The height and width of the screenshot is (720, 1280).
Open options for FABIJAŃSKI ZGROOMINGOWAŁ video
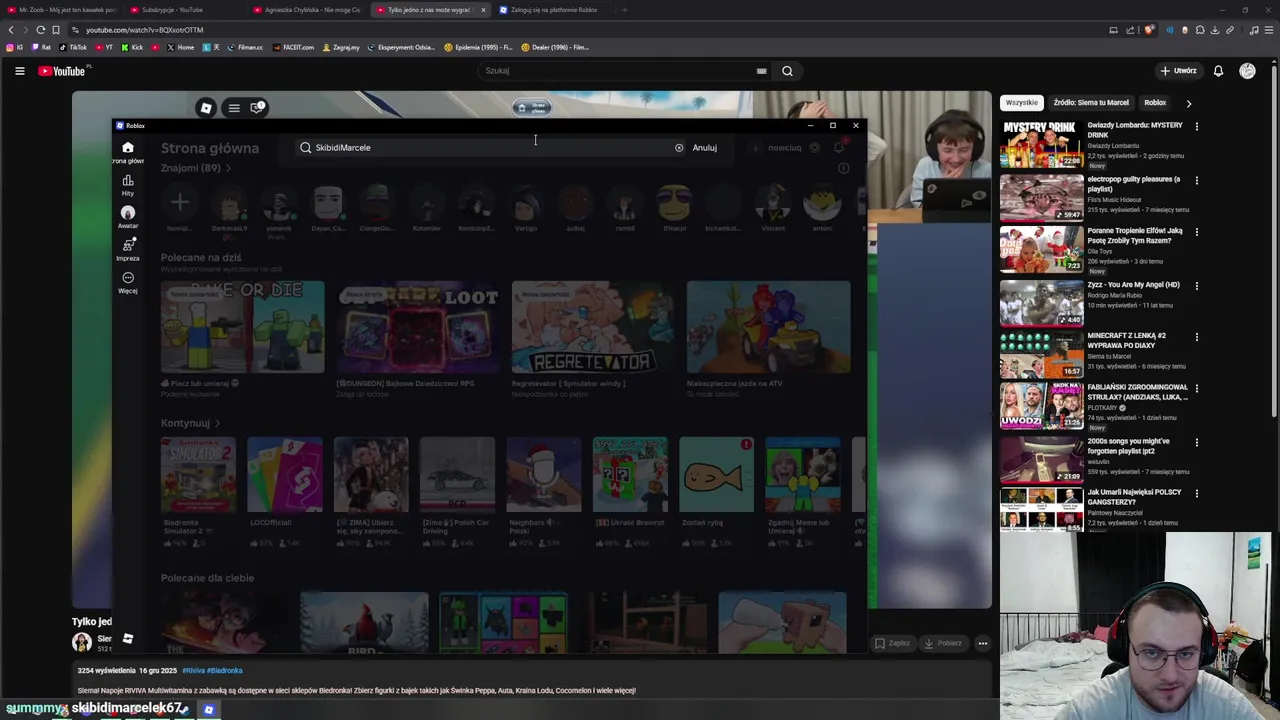pos(1196,389)
